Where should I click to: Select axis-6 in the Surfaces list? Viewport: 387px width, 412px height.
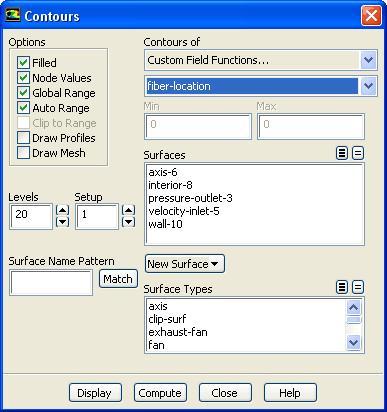click(254, 172)
